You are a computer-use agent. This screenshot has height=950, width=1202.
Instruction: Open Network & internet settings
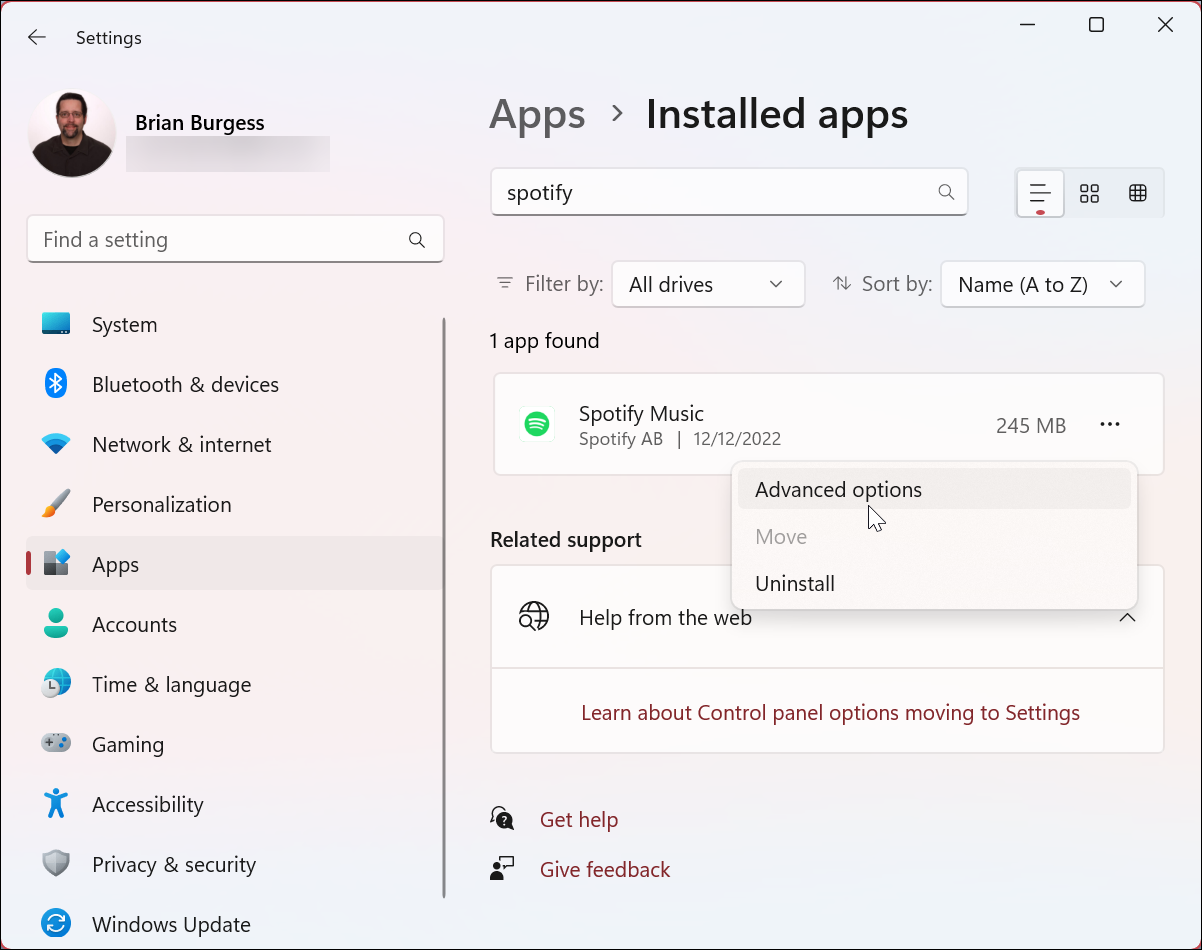235,445
